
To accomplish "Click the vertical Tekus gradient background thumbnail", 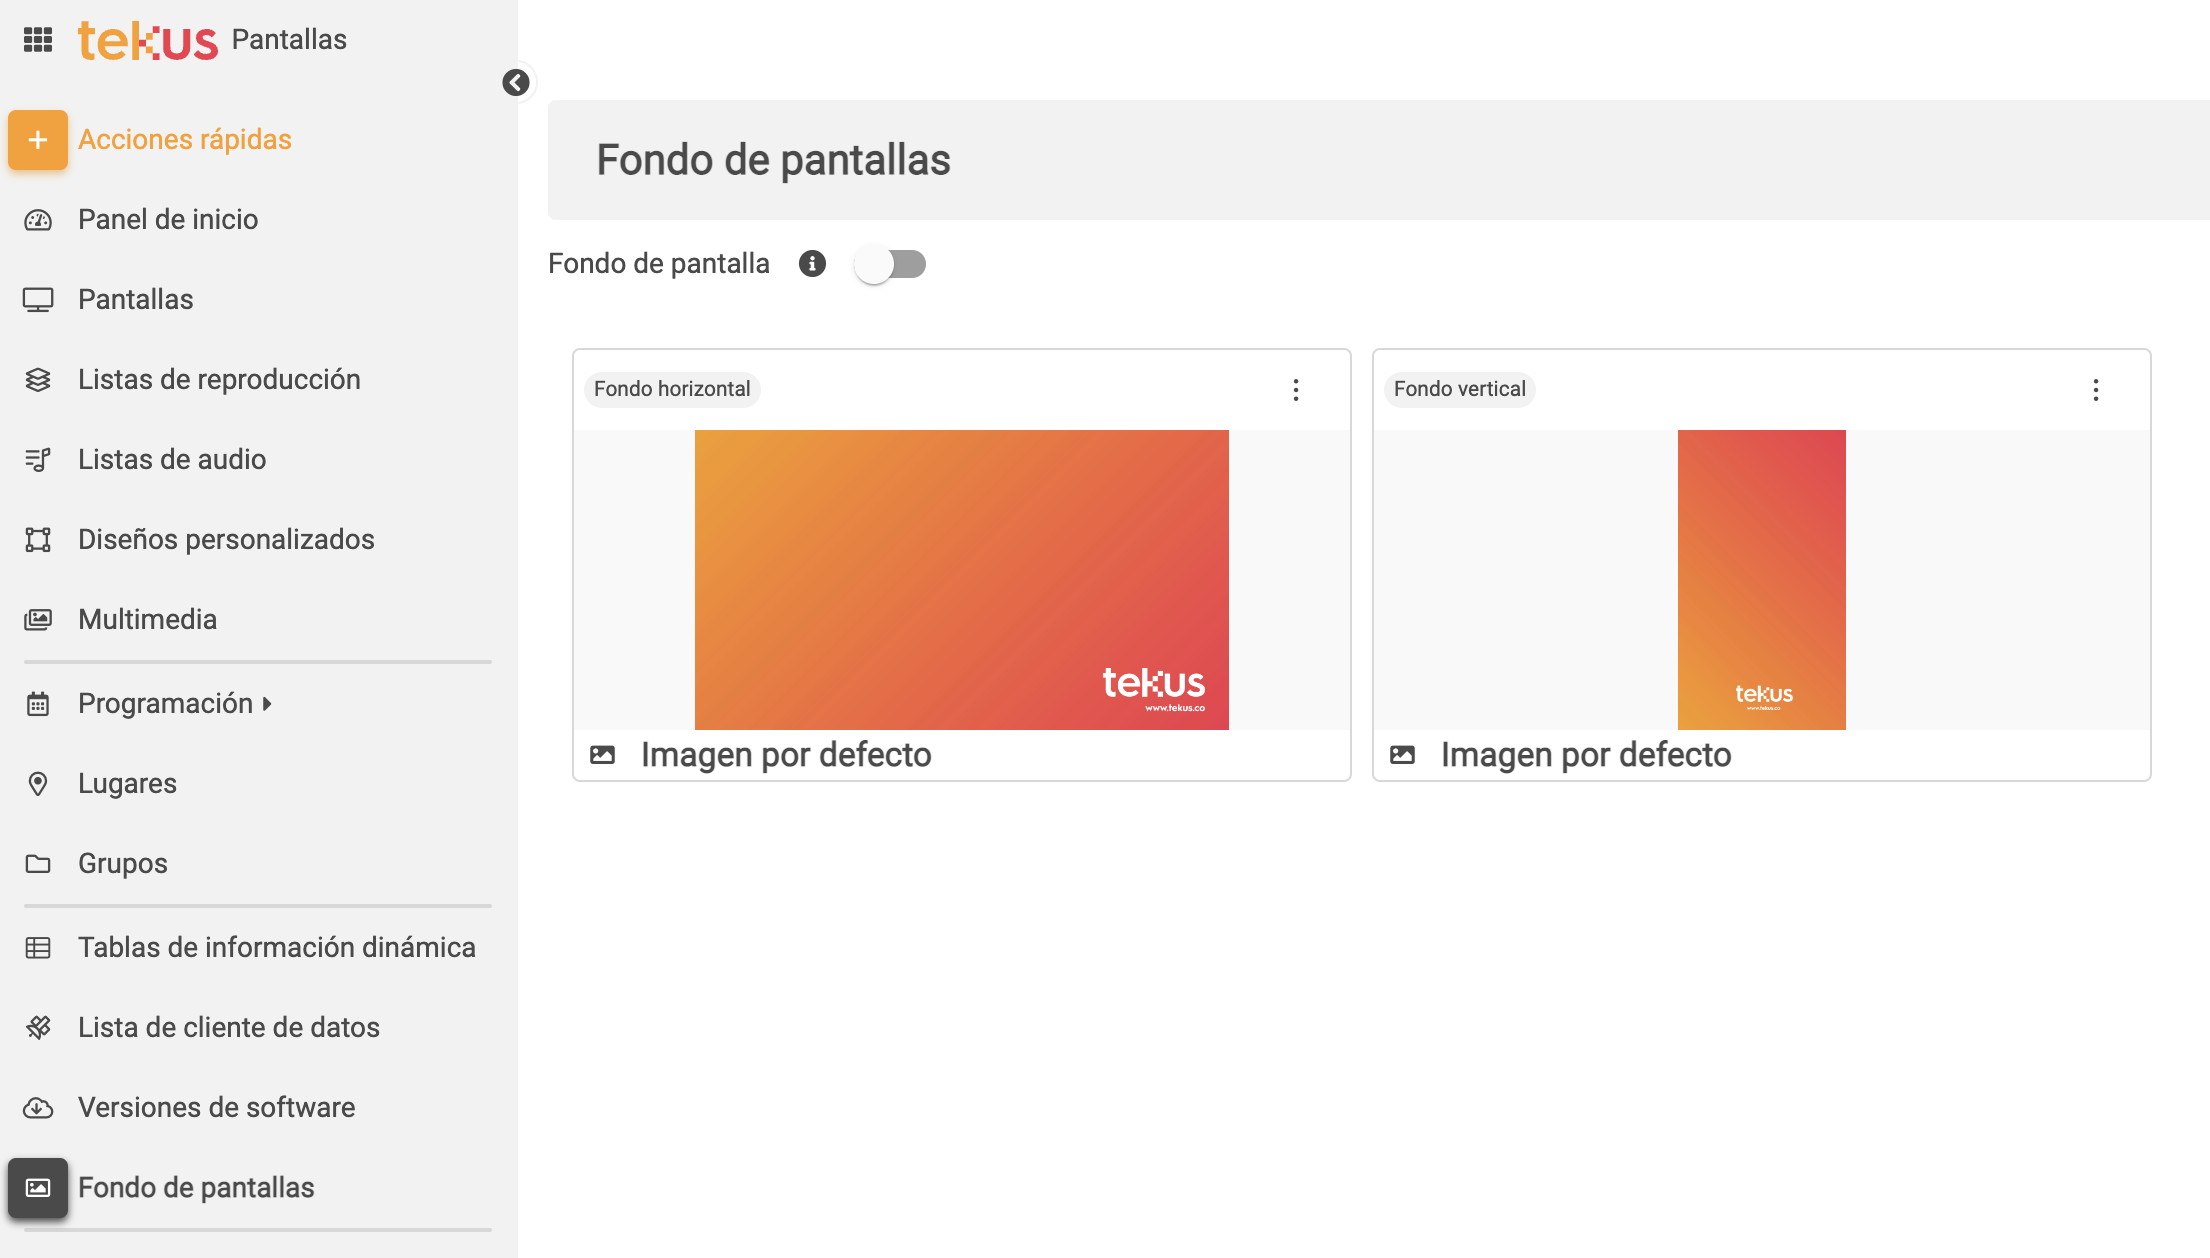I will [x=1761, y=580].
